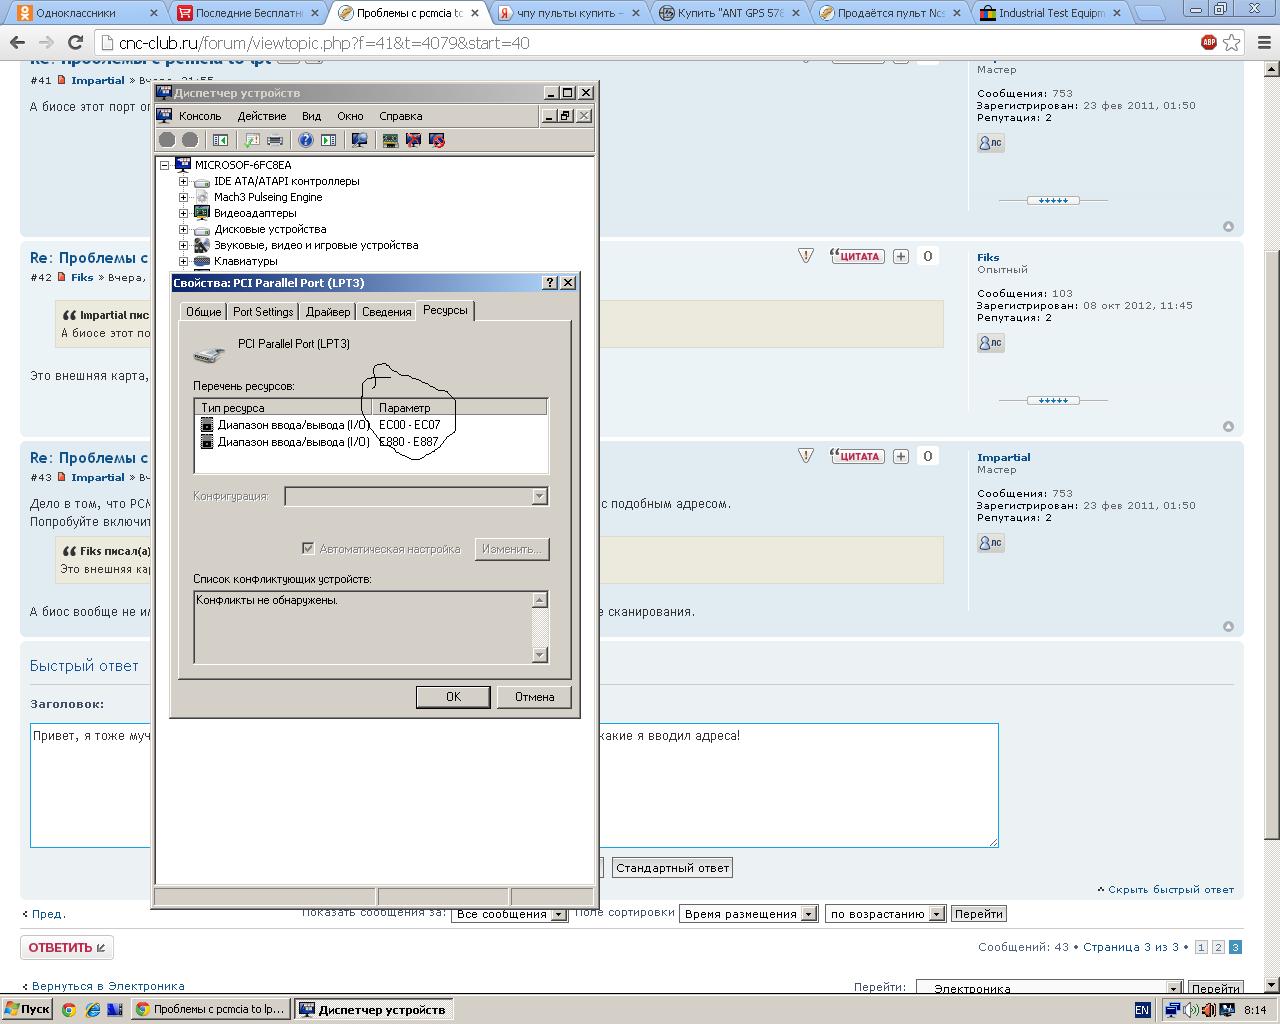The width and height of the screenshot is (1280, 1024).
Task: Click the quick reply message text area
Action: tap(514, 785)
